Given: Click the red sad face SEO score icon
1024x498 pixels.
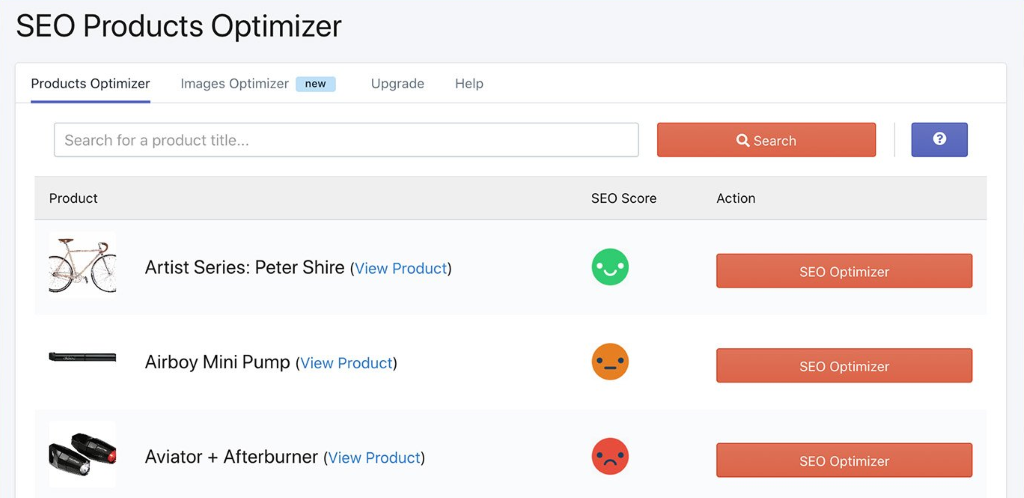Looking at the screenshot, I should (x=610, y=457).
